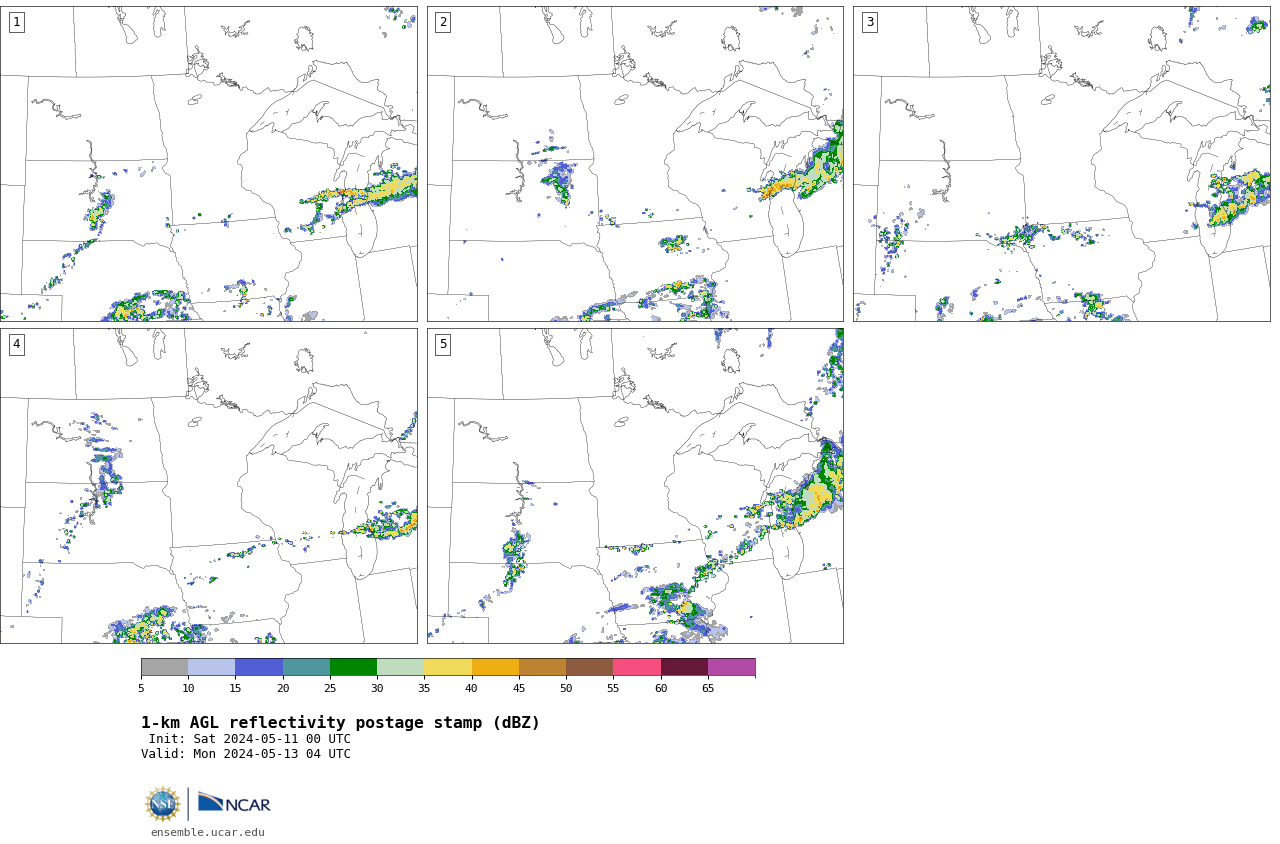
Task: Click the Init: Sat 2024-05-11 00 UTC line
Action: (x=250, y=739)
